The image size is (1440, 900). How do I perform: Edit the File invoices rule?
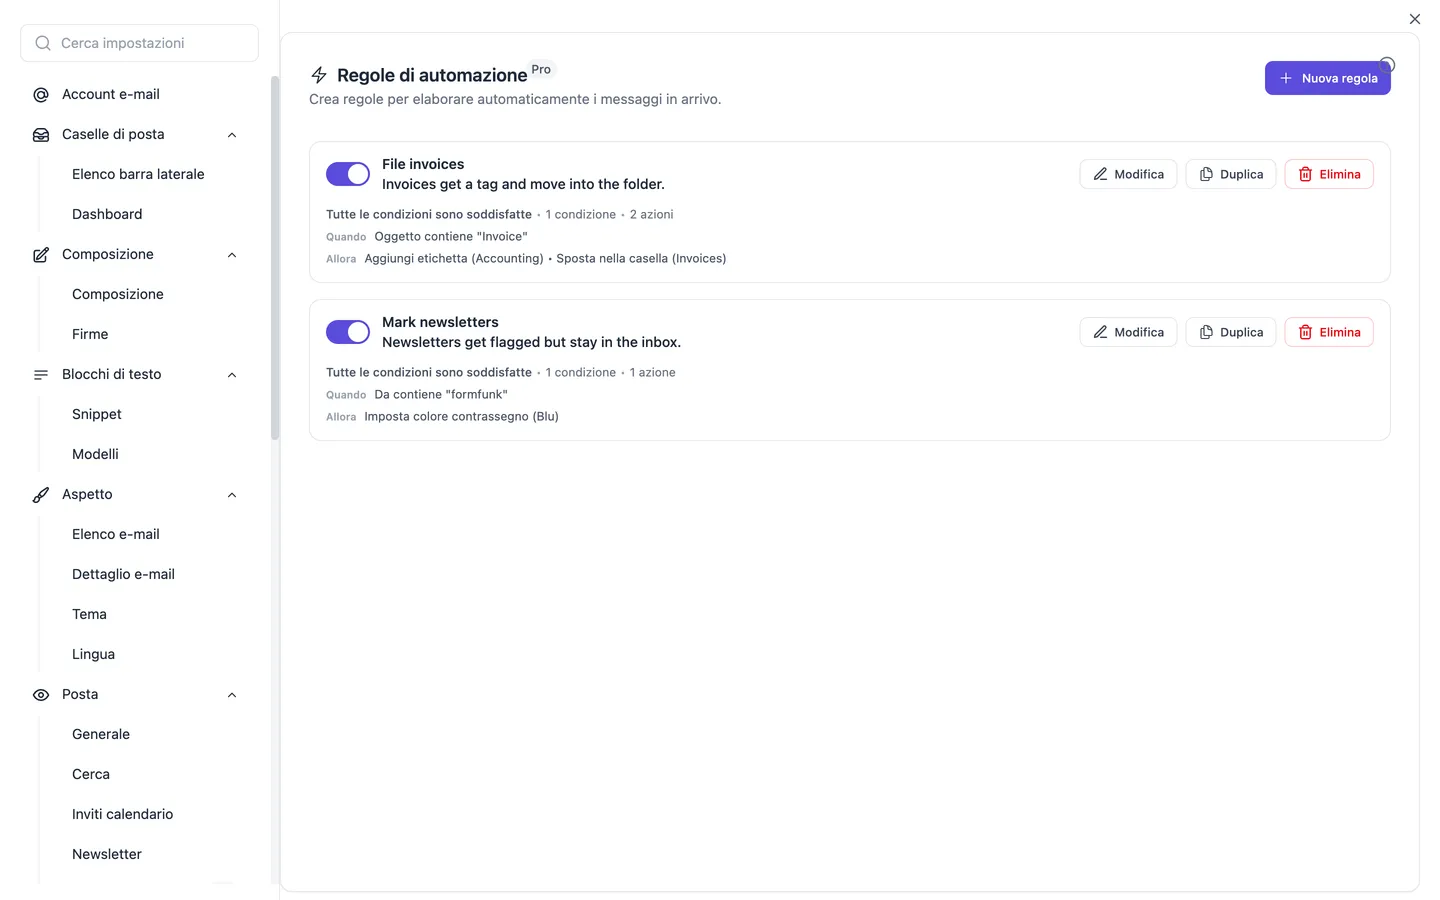click(1128, 174)
